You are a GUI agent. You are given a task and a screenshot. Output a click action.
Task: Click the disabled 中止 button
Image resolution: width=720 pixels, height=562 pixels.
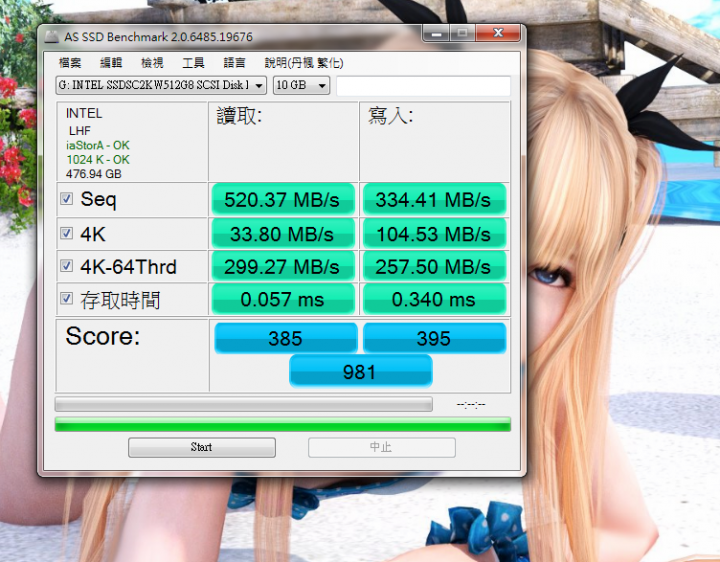point(382,447)
